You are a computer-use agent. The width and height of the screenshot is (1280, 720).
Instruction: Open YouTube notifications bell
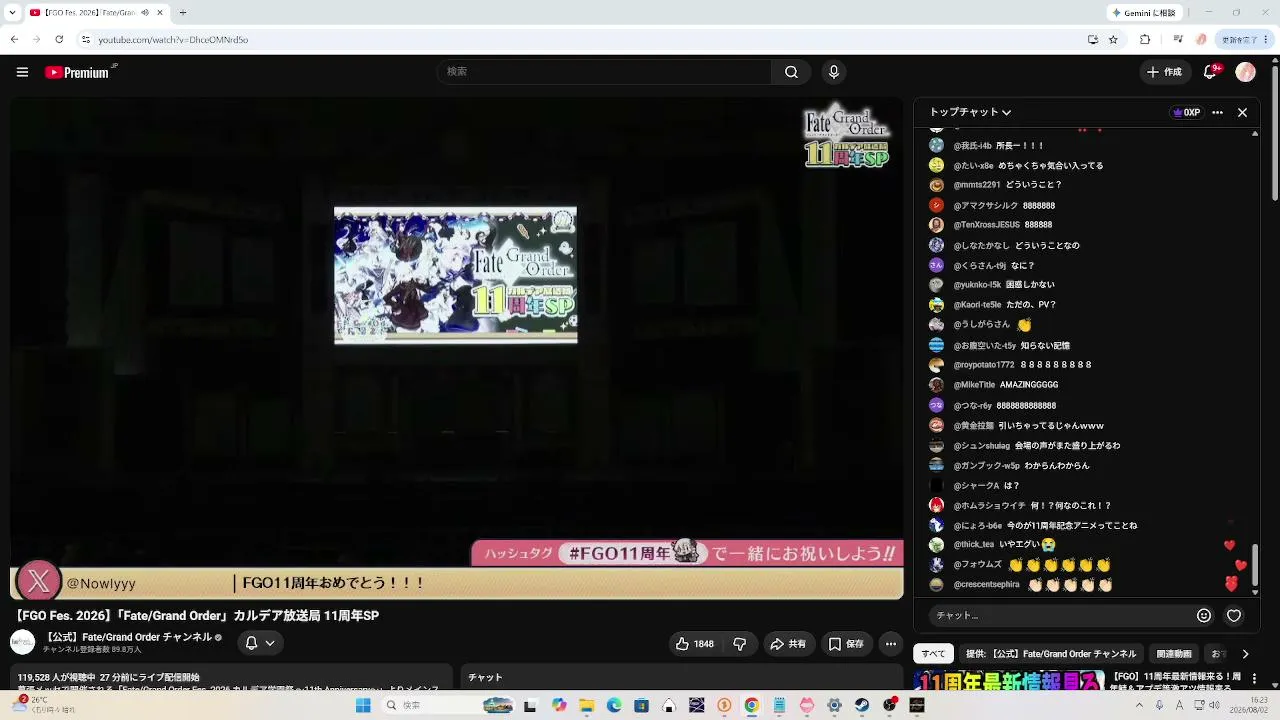tap(1211, 72)
